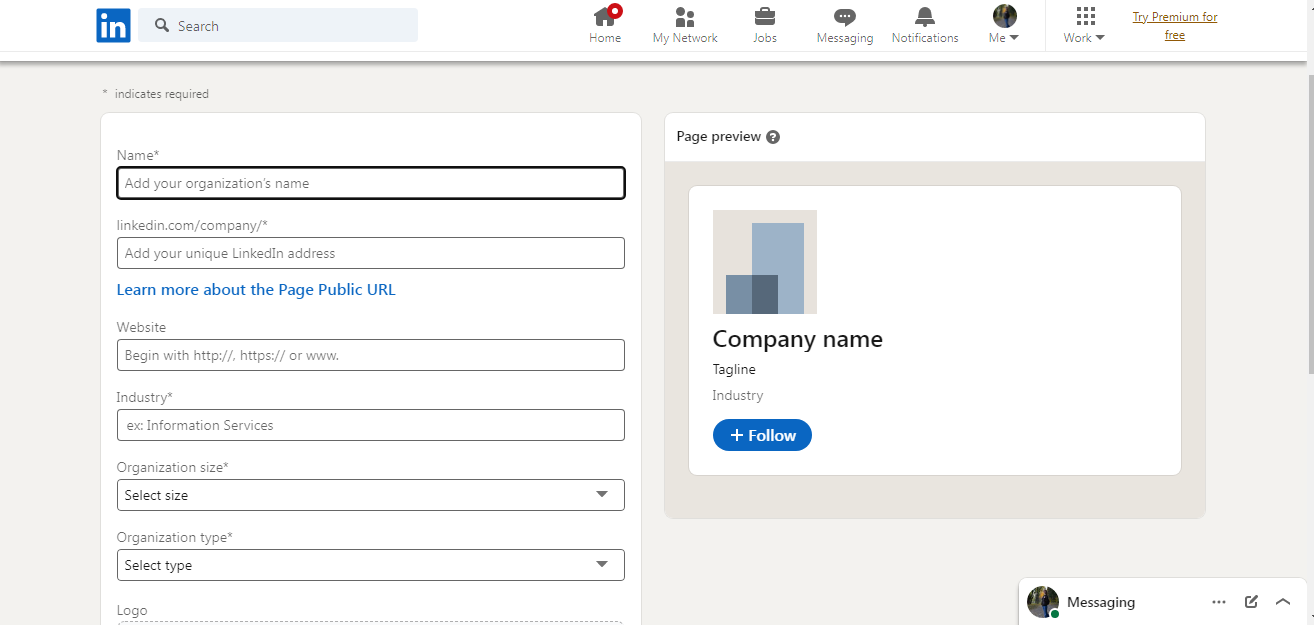
Task: Open the Work apps grid menu
Action: pos(1085,25)
